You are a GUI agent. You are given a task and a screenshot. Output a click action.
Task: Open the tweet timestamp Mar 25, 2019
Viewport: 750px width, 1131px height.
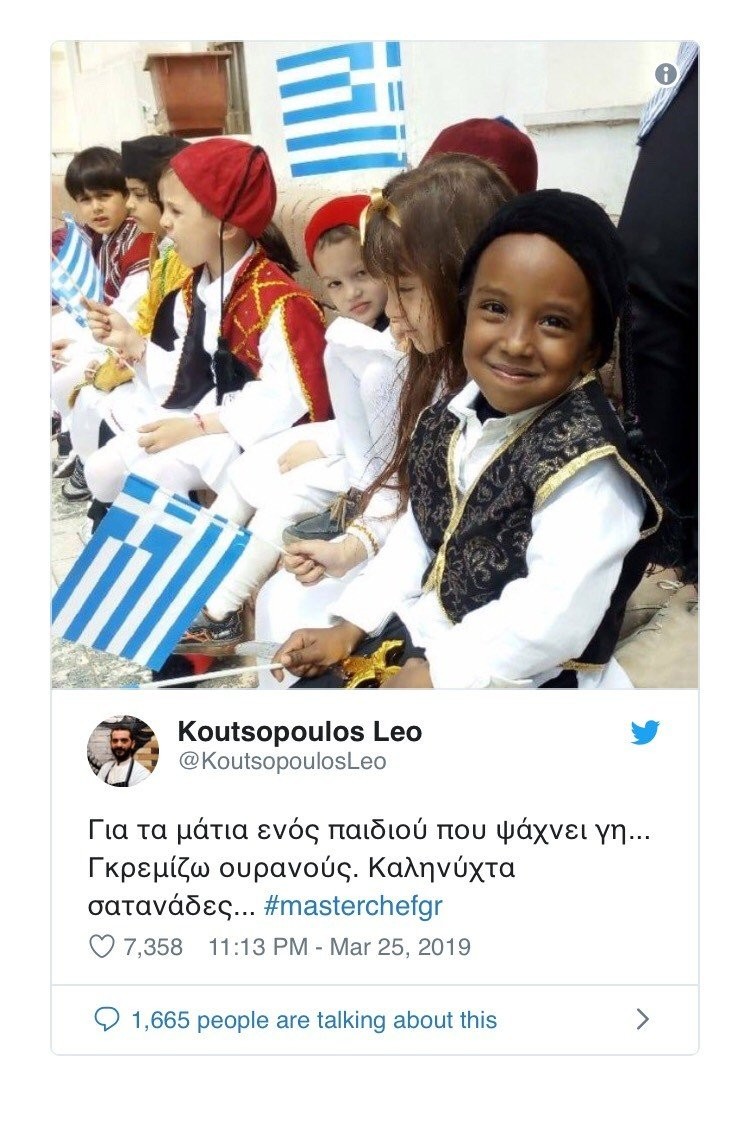400,946
